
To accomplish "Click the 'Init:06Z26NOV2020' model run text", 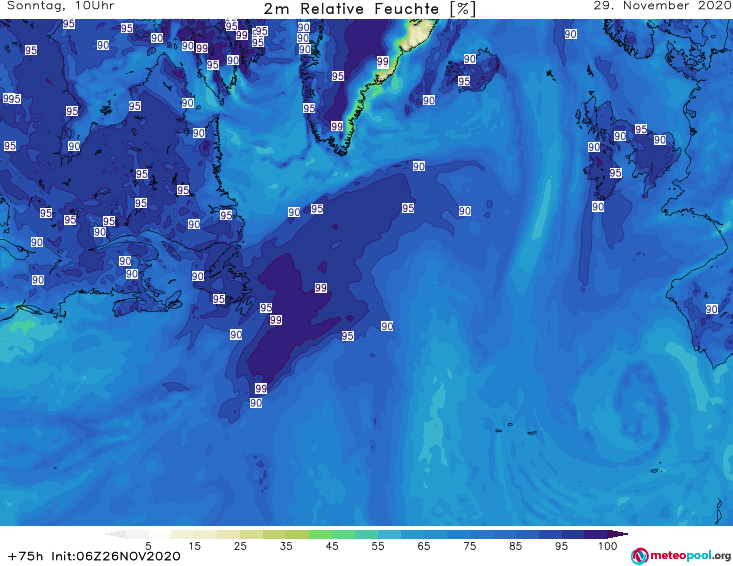I will pos(115,556).
